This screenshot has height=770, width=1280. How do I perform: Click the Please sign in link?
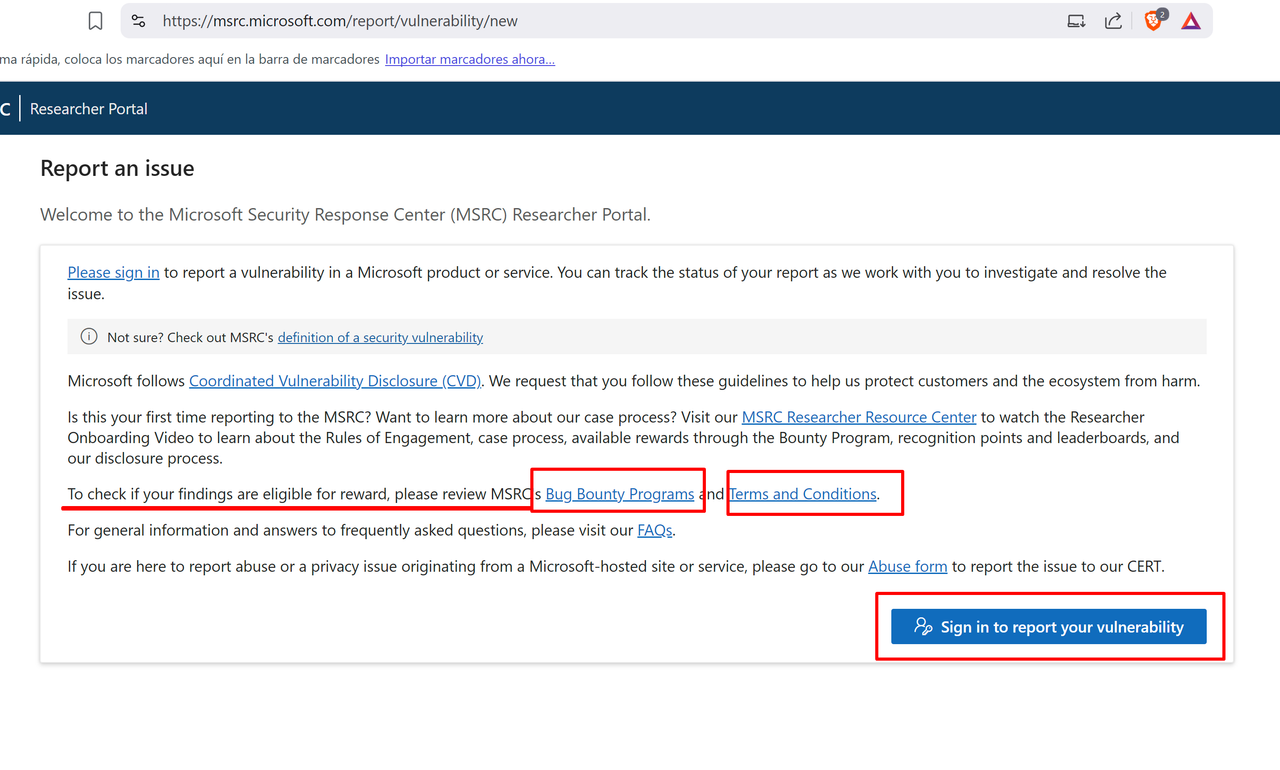(113, 272)
